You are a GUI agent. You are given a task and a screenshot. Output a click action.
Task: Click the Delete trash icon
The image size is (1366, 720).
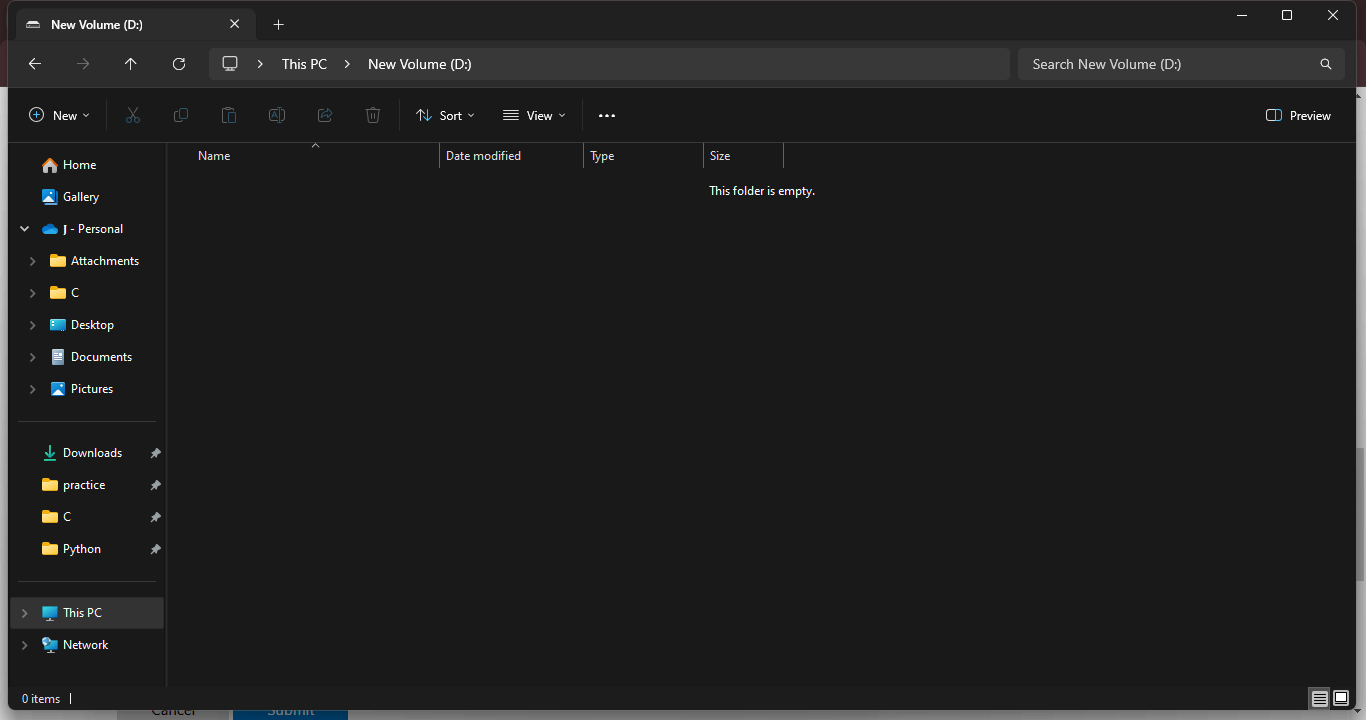373,116
